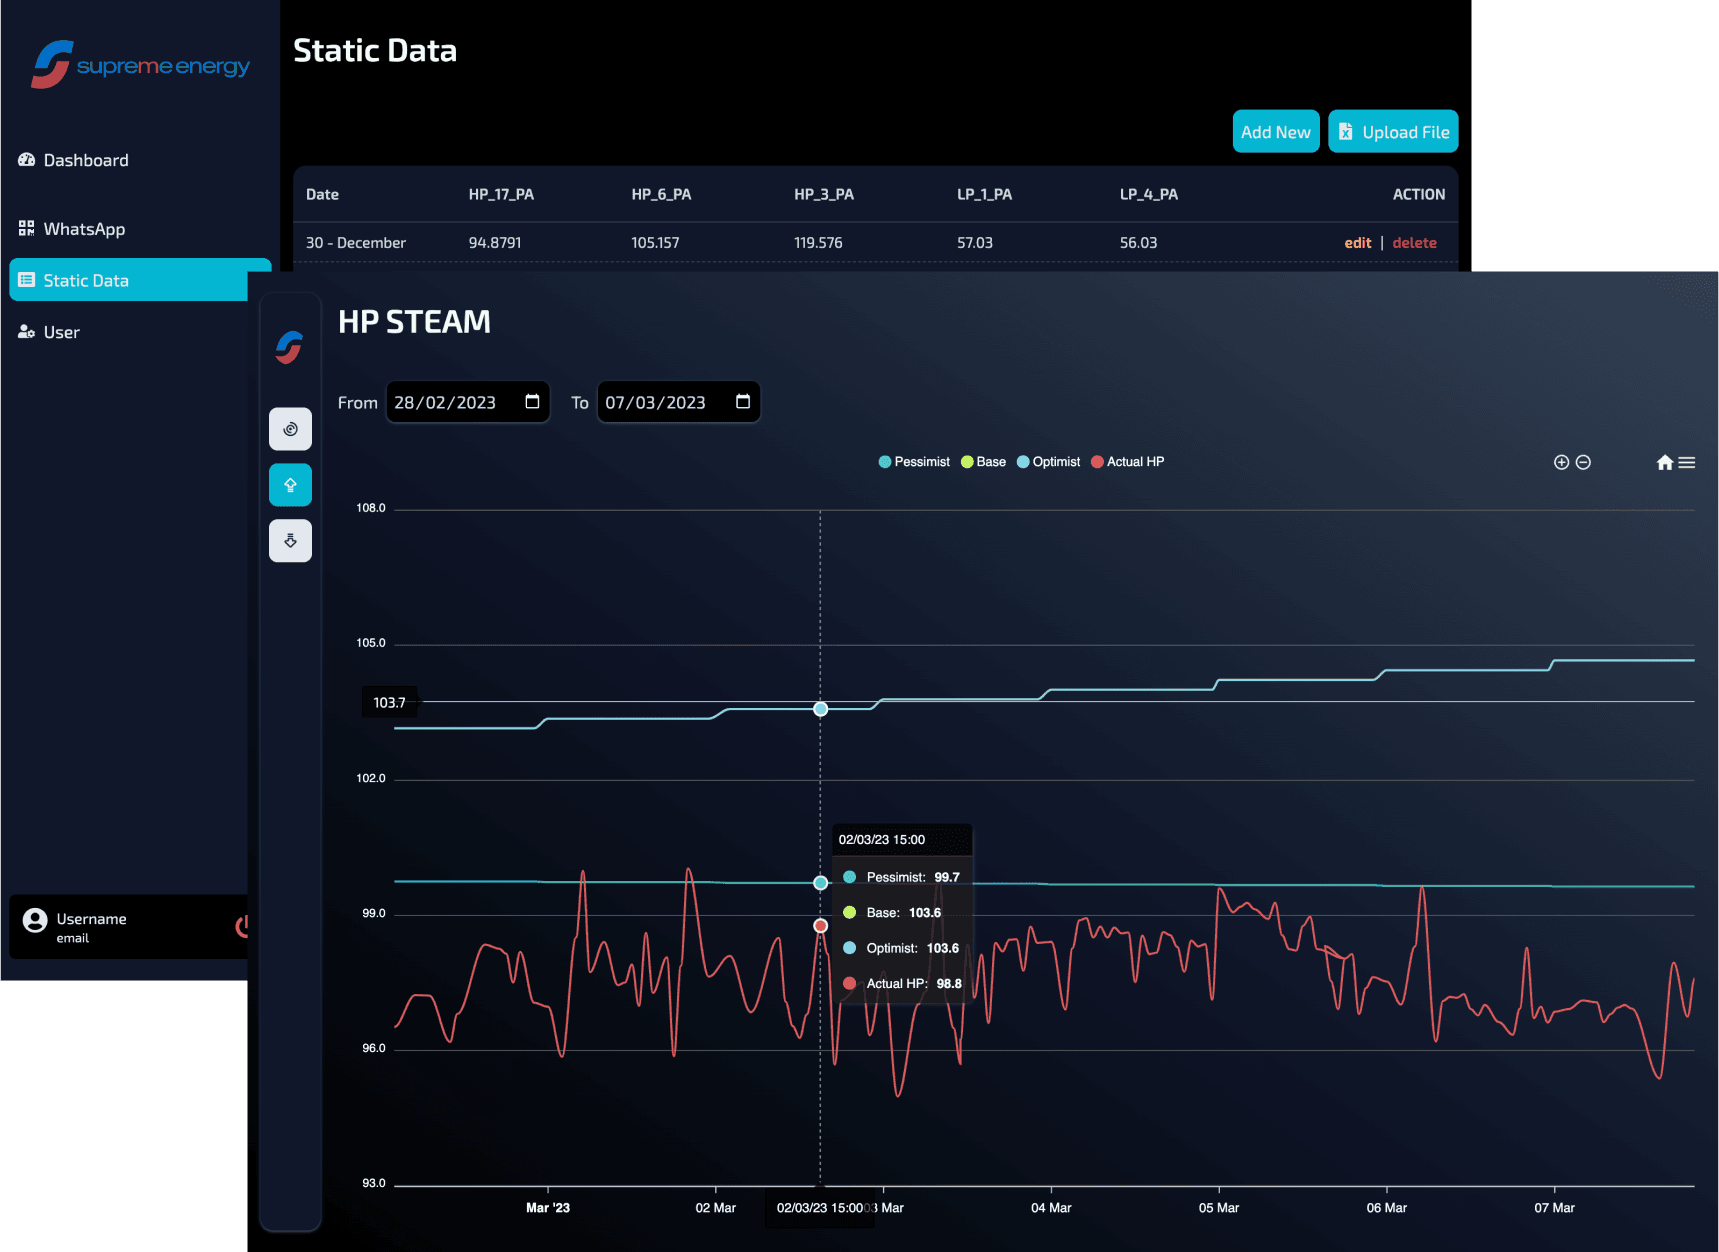This screenshot has width=1719, height=1252.
Task: Reset chart zoom with home icon
Action: coord(1664,462)
